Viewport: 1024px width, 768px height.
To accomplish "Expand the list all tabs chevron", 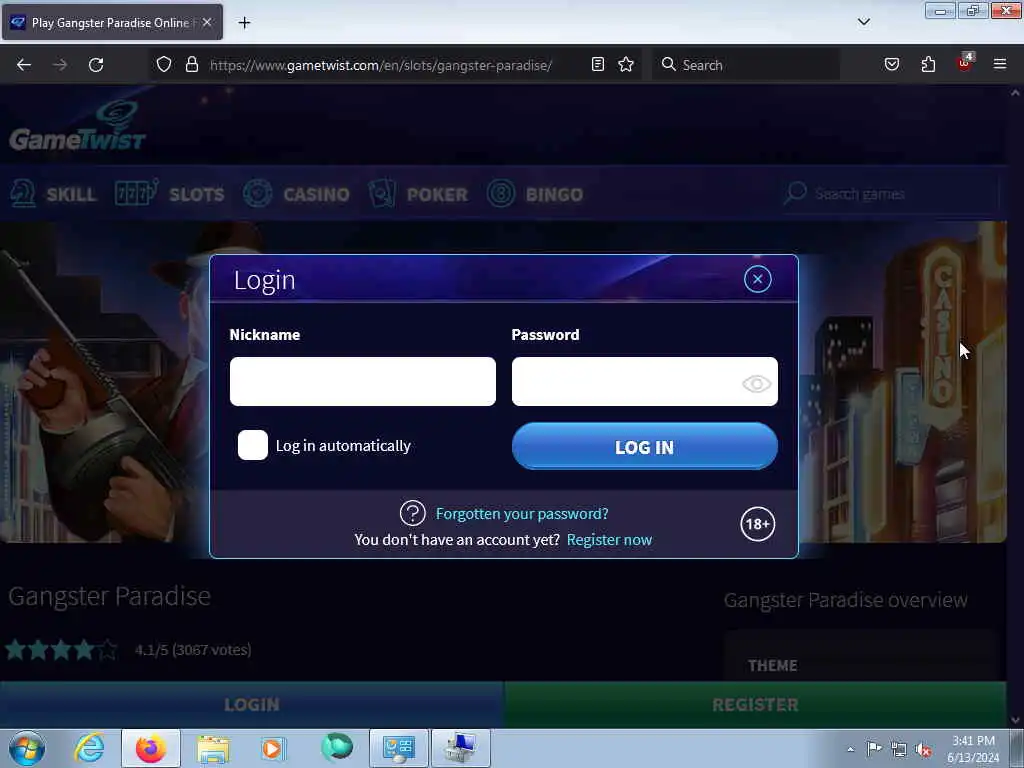I will tap(864, 22).
